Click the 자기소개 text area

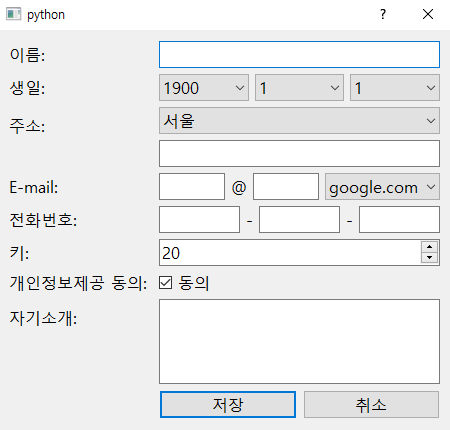point(299,342)
